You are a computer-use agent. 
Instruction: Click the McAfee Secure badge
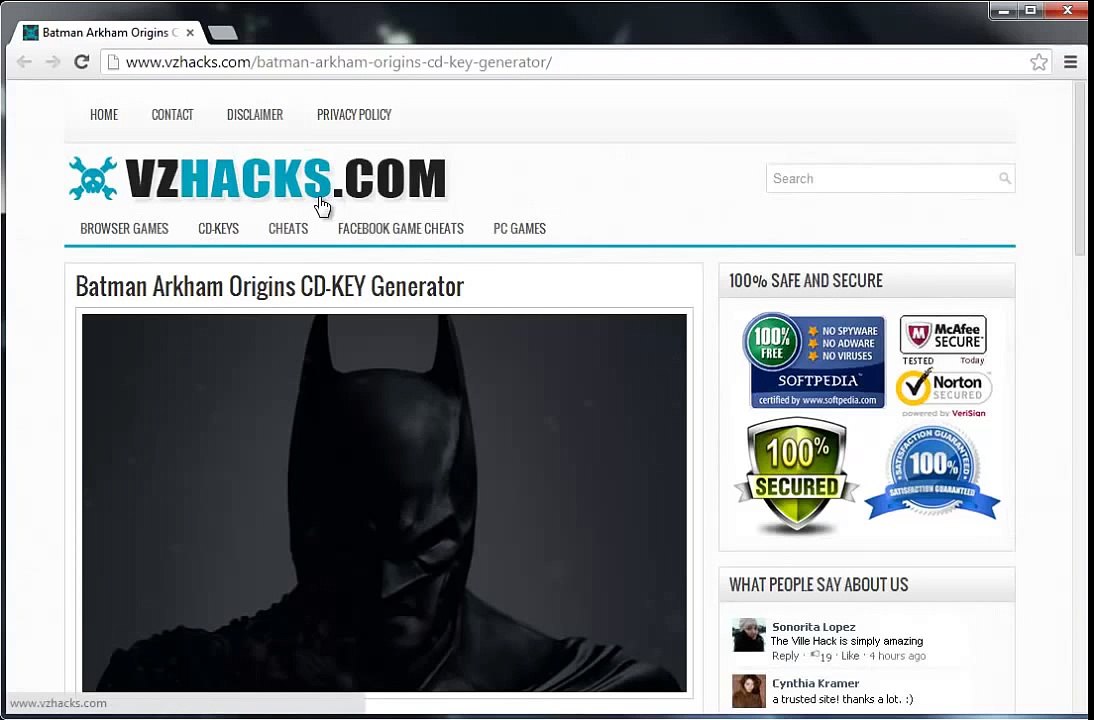[943, 340]
